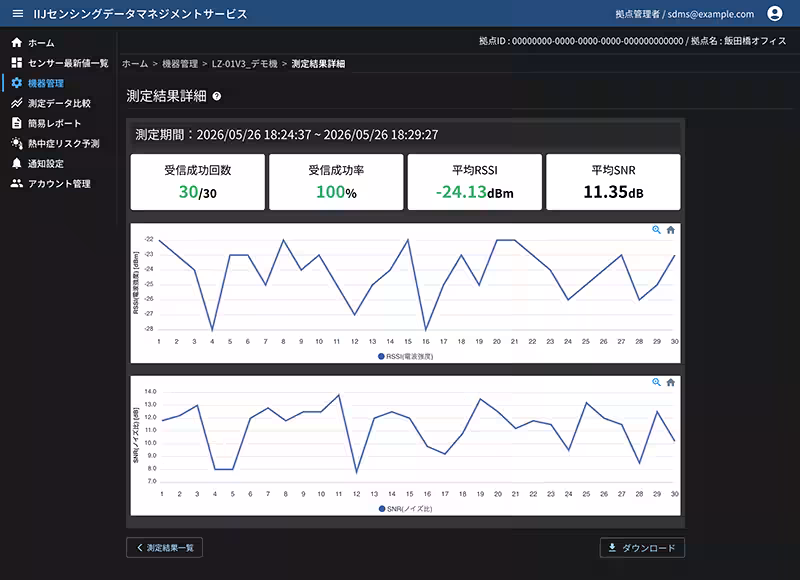
Task: Click zoom magnifier on SNR chart
Action: tap(657, 383)
